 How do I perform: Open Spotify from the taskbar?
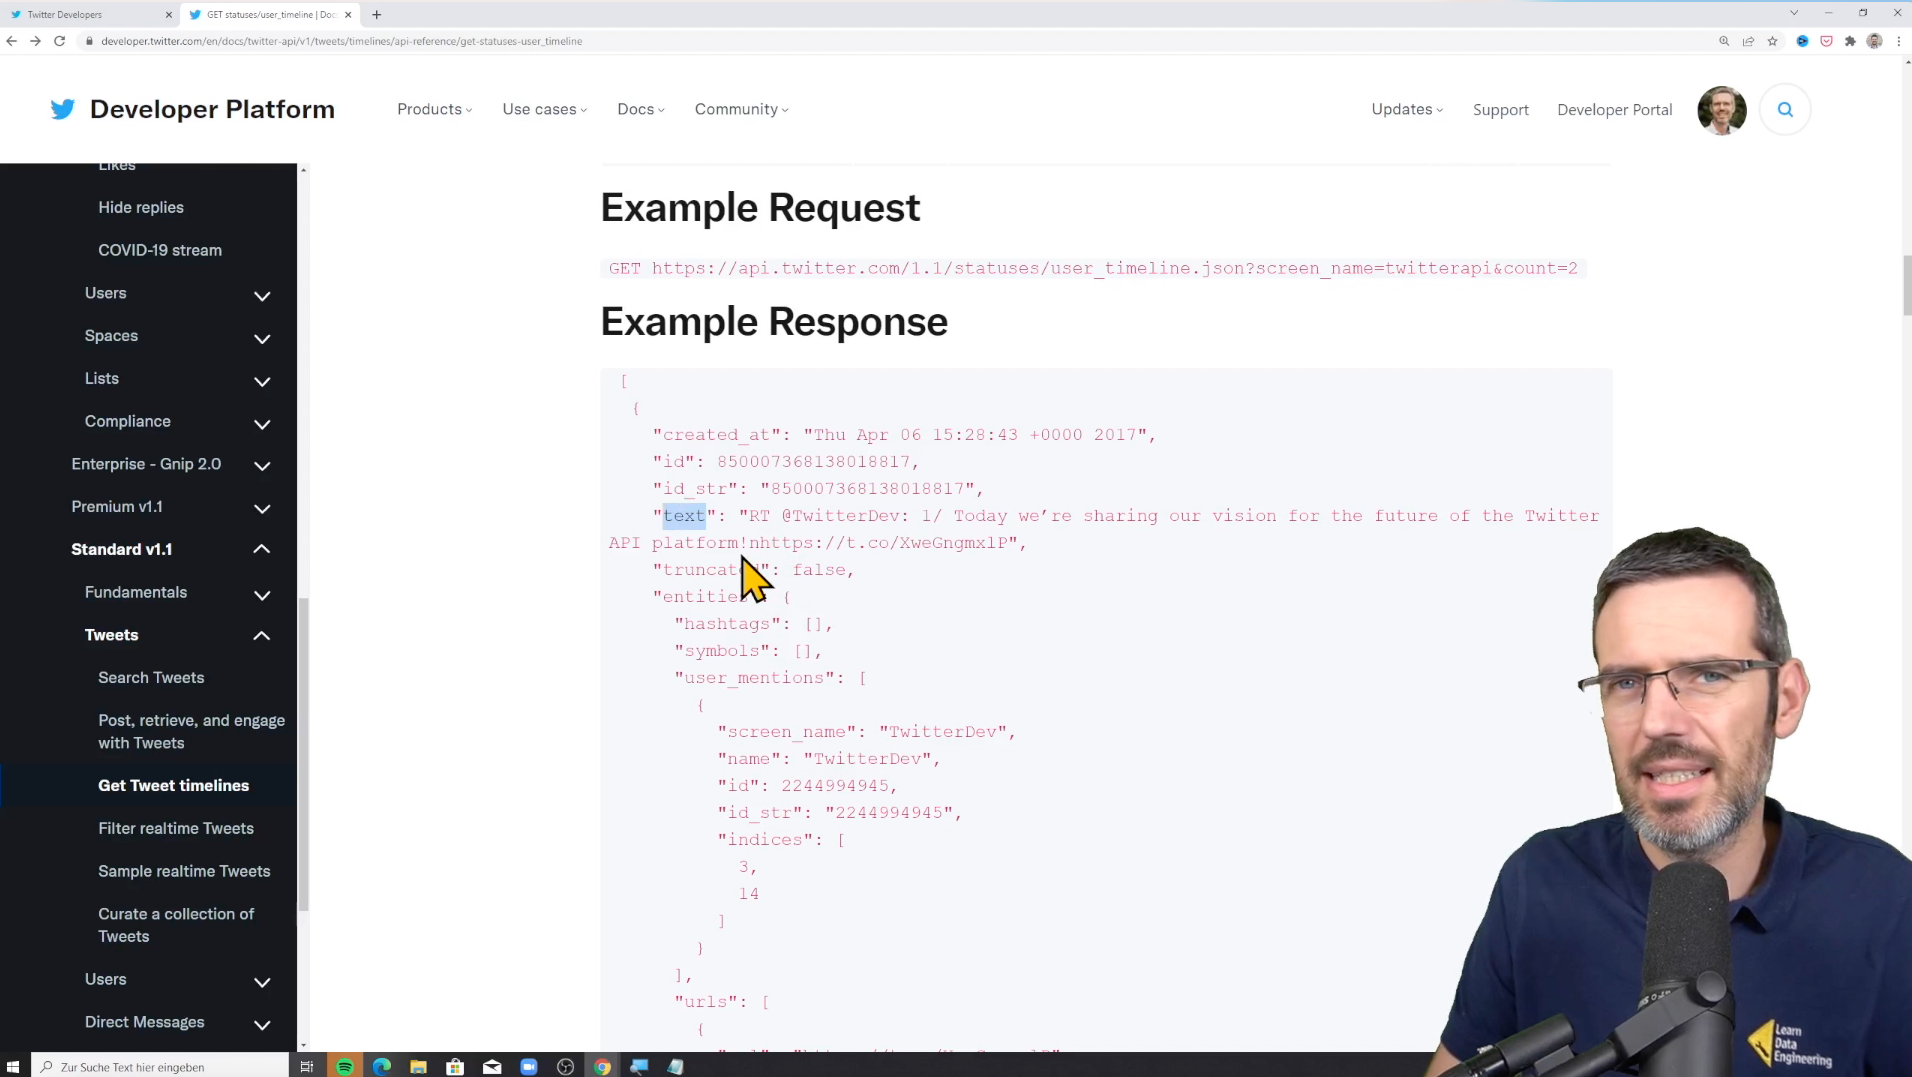[x=345, y=1066]
